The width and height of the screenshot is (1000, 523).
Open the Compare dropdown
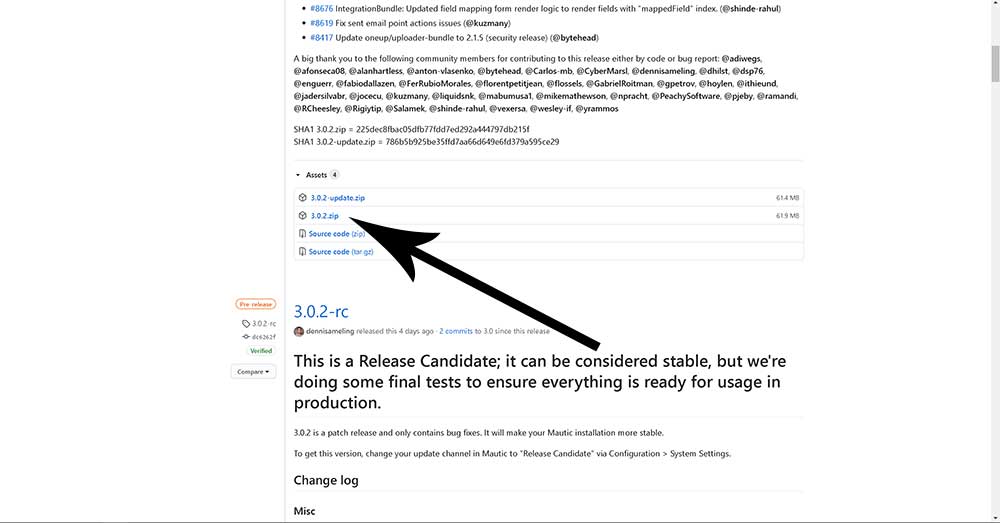pos(254,372)
